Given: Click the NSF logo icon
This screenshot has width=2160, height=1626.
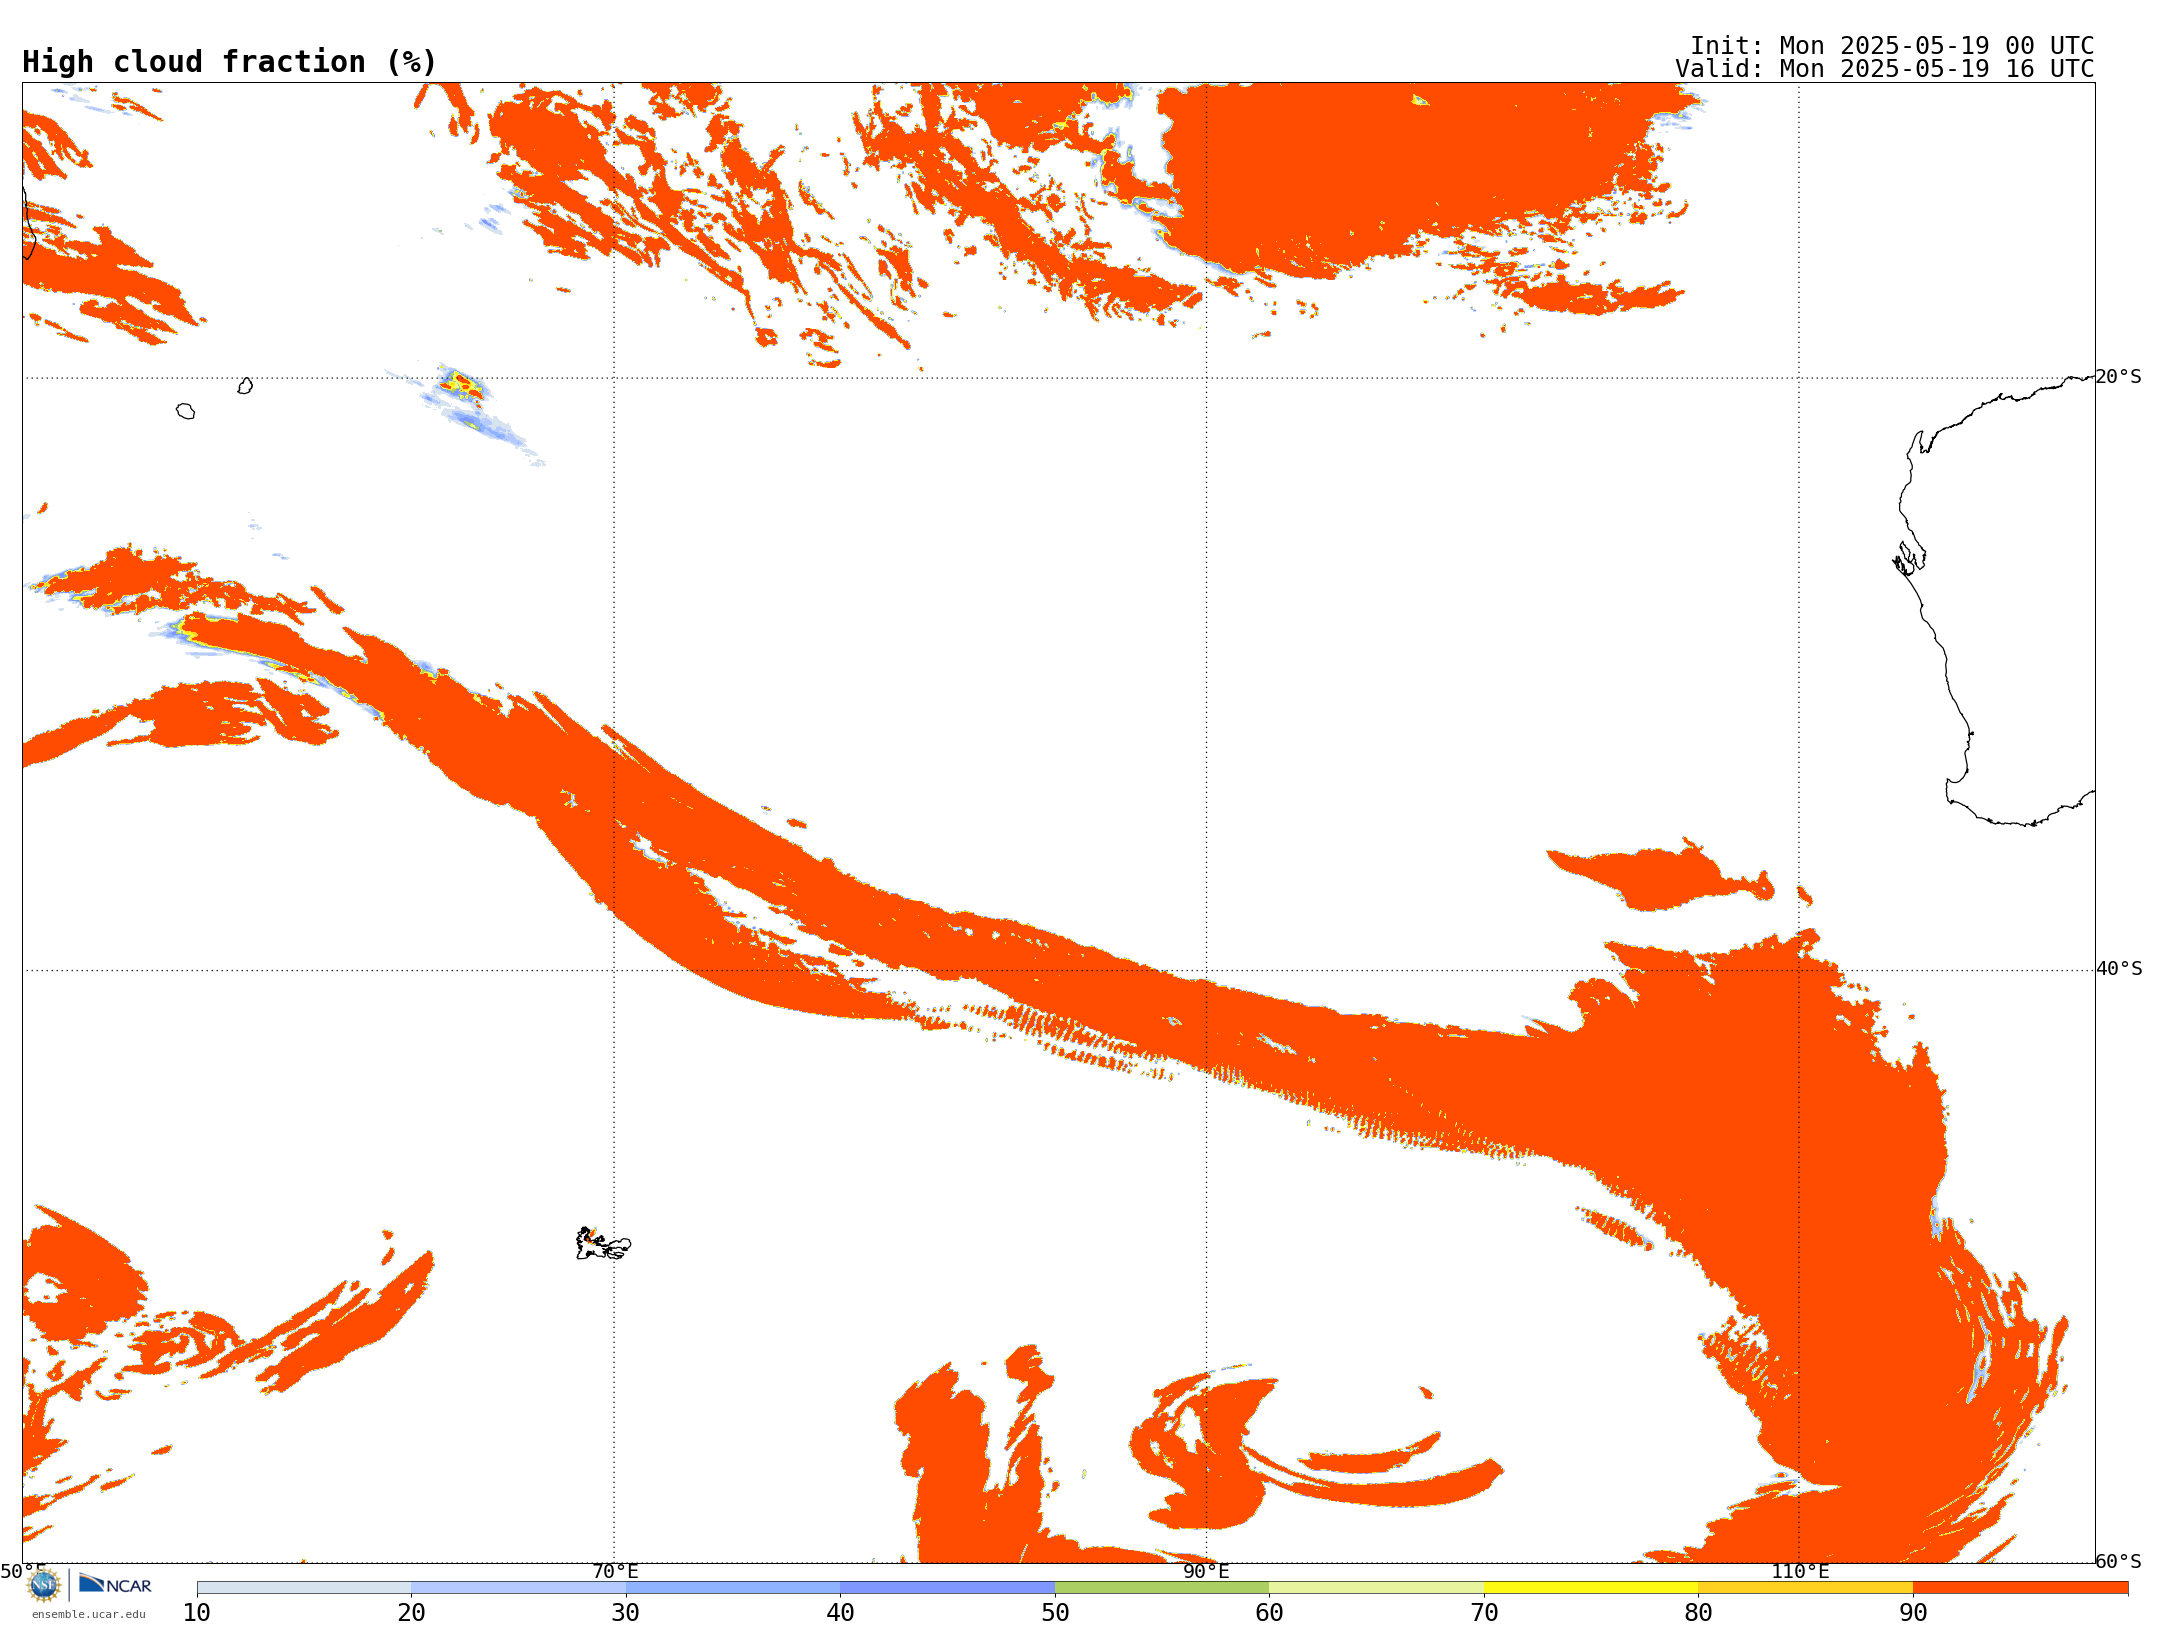Looking at the screenshot, I should 44,1585.
